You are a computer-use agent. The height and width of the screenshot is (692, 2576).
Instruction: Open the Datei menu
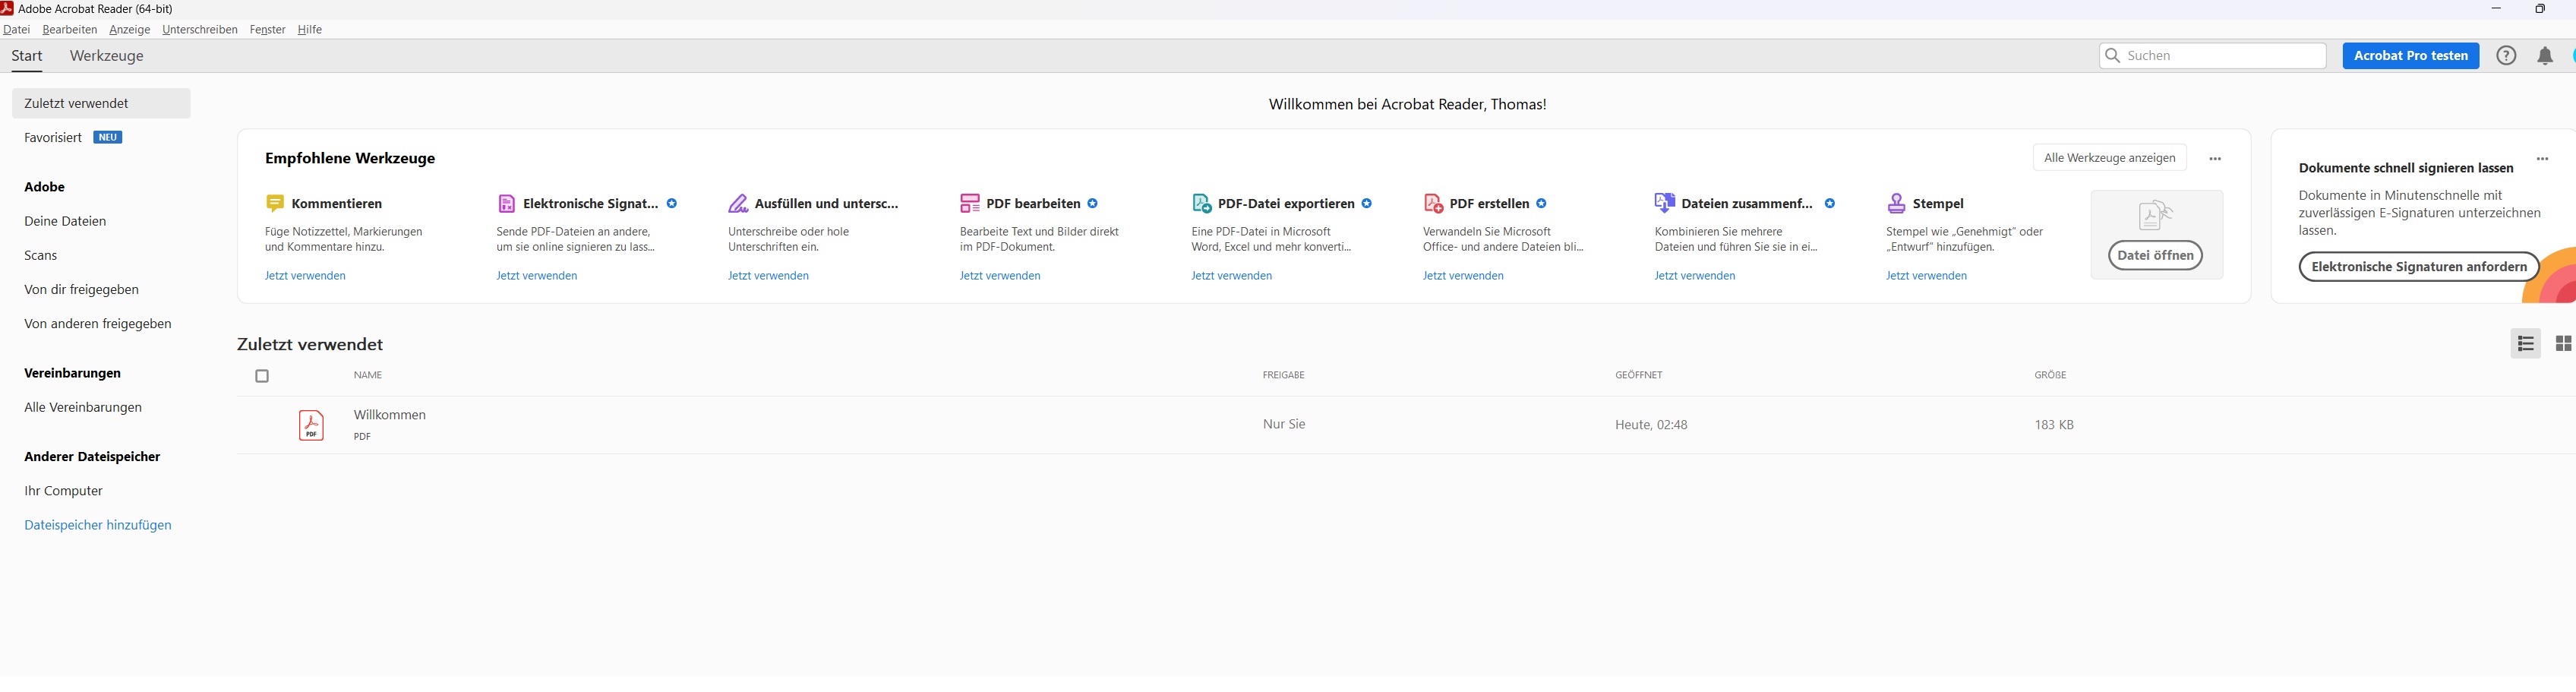point(17,30)
